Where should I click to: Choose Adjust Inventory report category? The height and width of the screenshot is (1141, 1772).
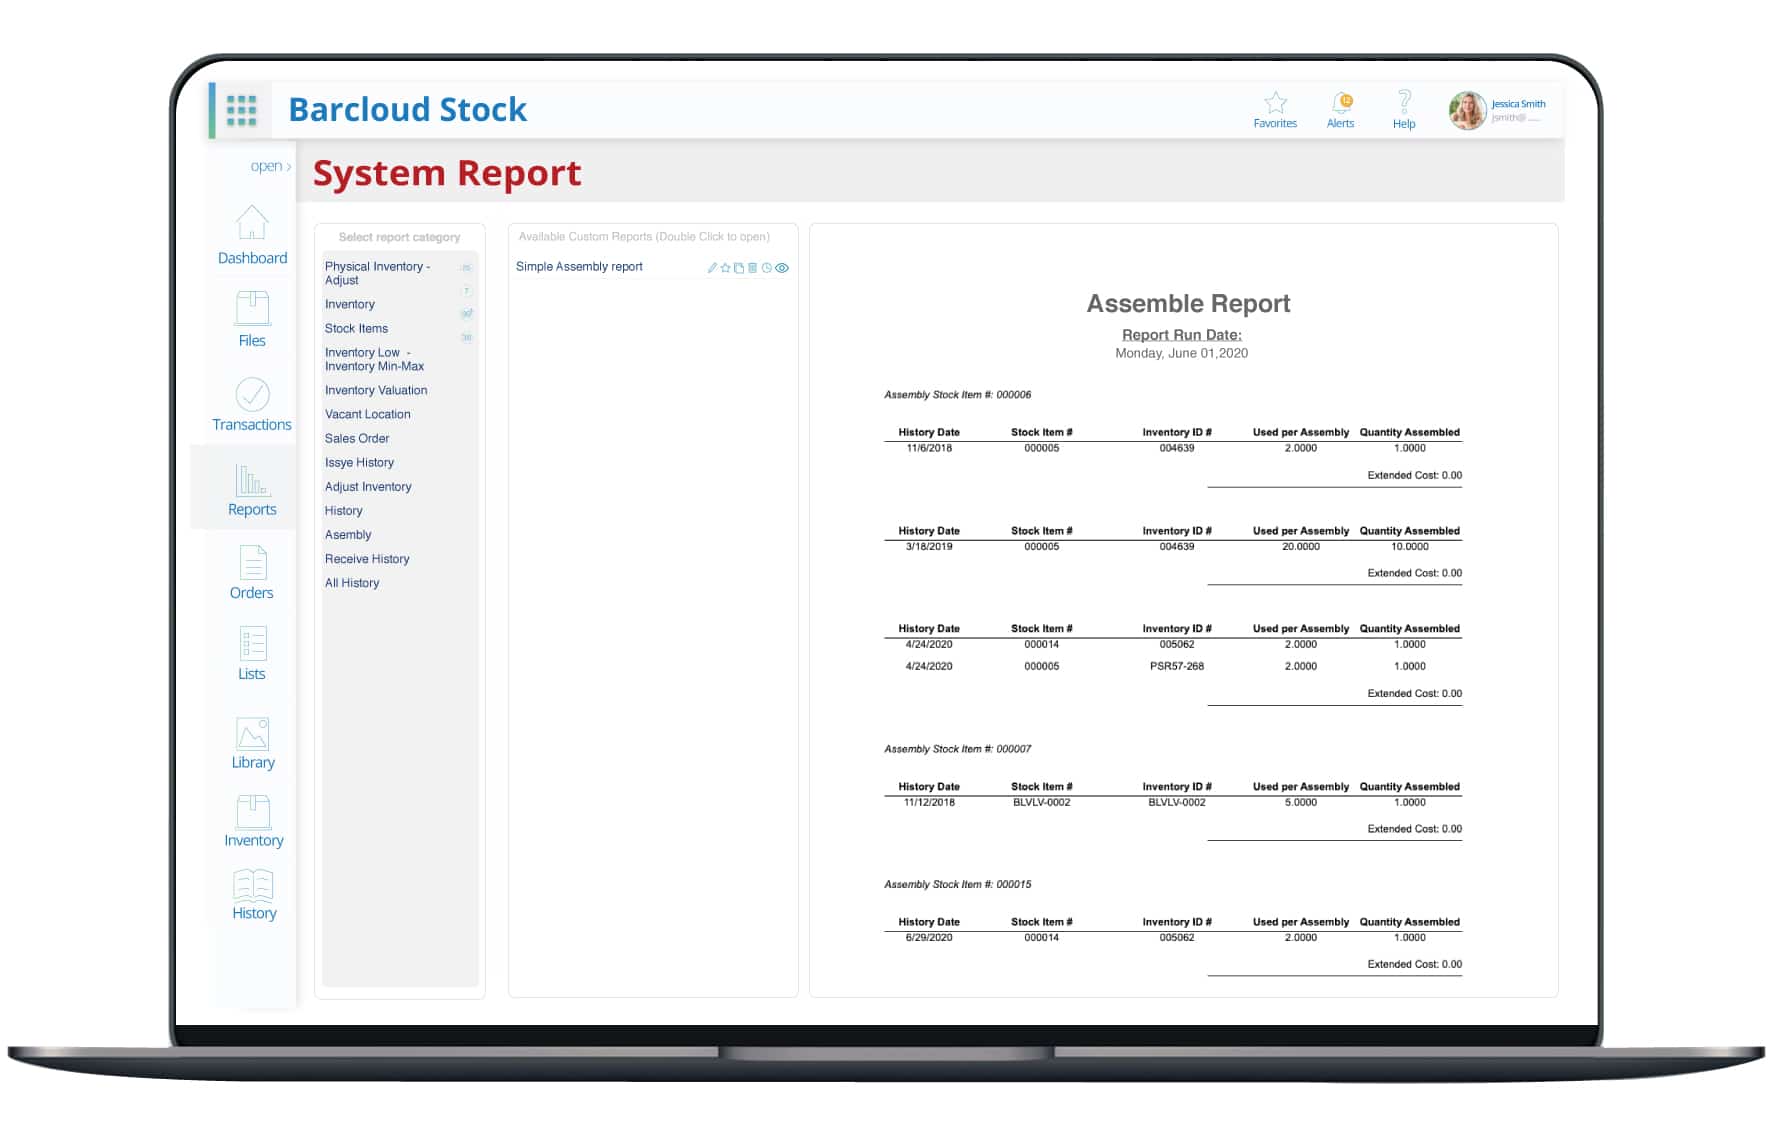[368, 486]
